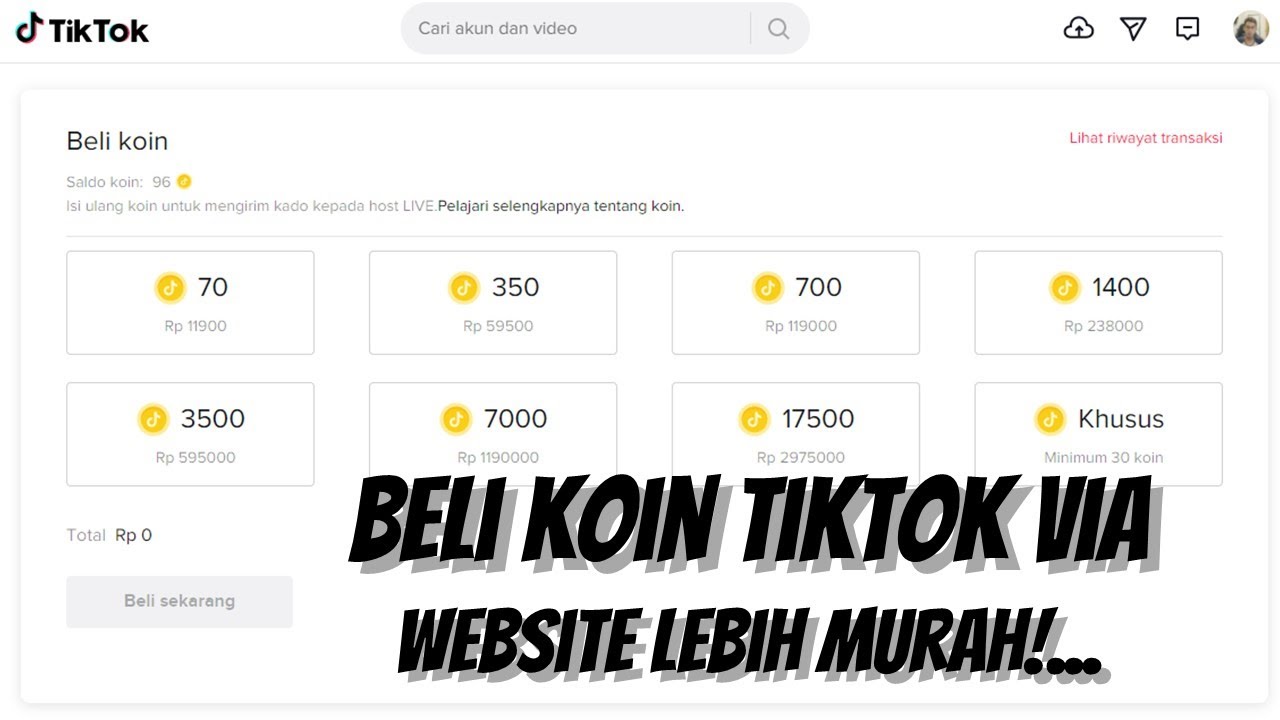Click the coin icon beside 70
Viewport: 1280px width, 720px height.
point(170,288)
